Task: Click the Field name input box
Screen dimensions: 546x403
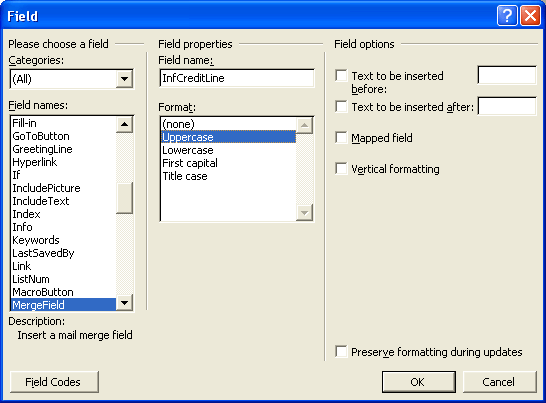Action: coord(237,78)
